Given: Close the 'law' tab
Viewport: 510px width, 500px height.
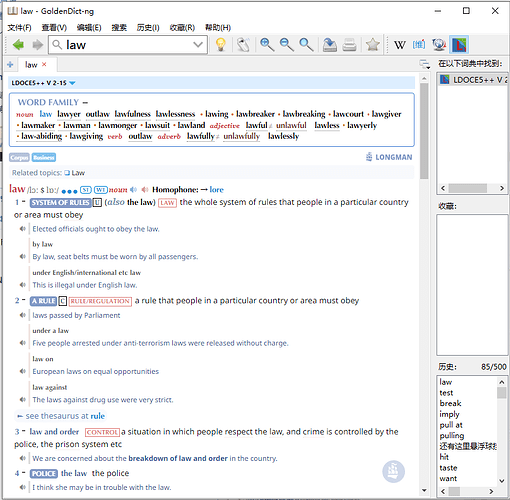Looking at the screenshot, I should tap(44, 64).
